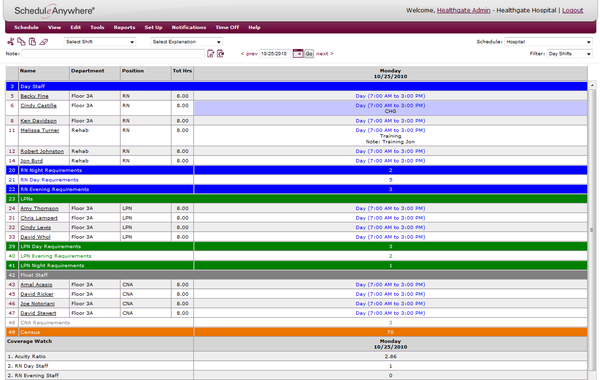Image resolution: width=600 pixels, height=380 pixels.
Task: Open the calendar date picker icon
Action: coord(298,54)
